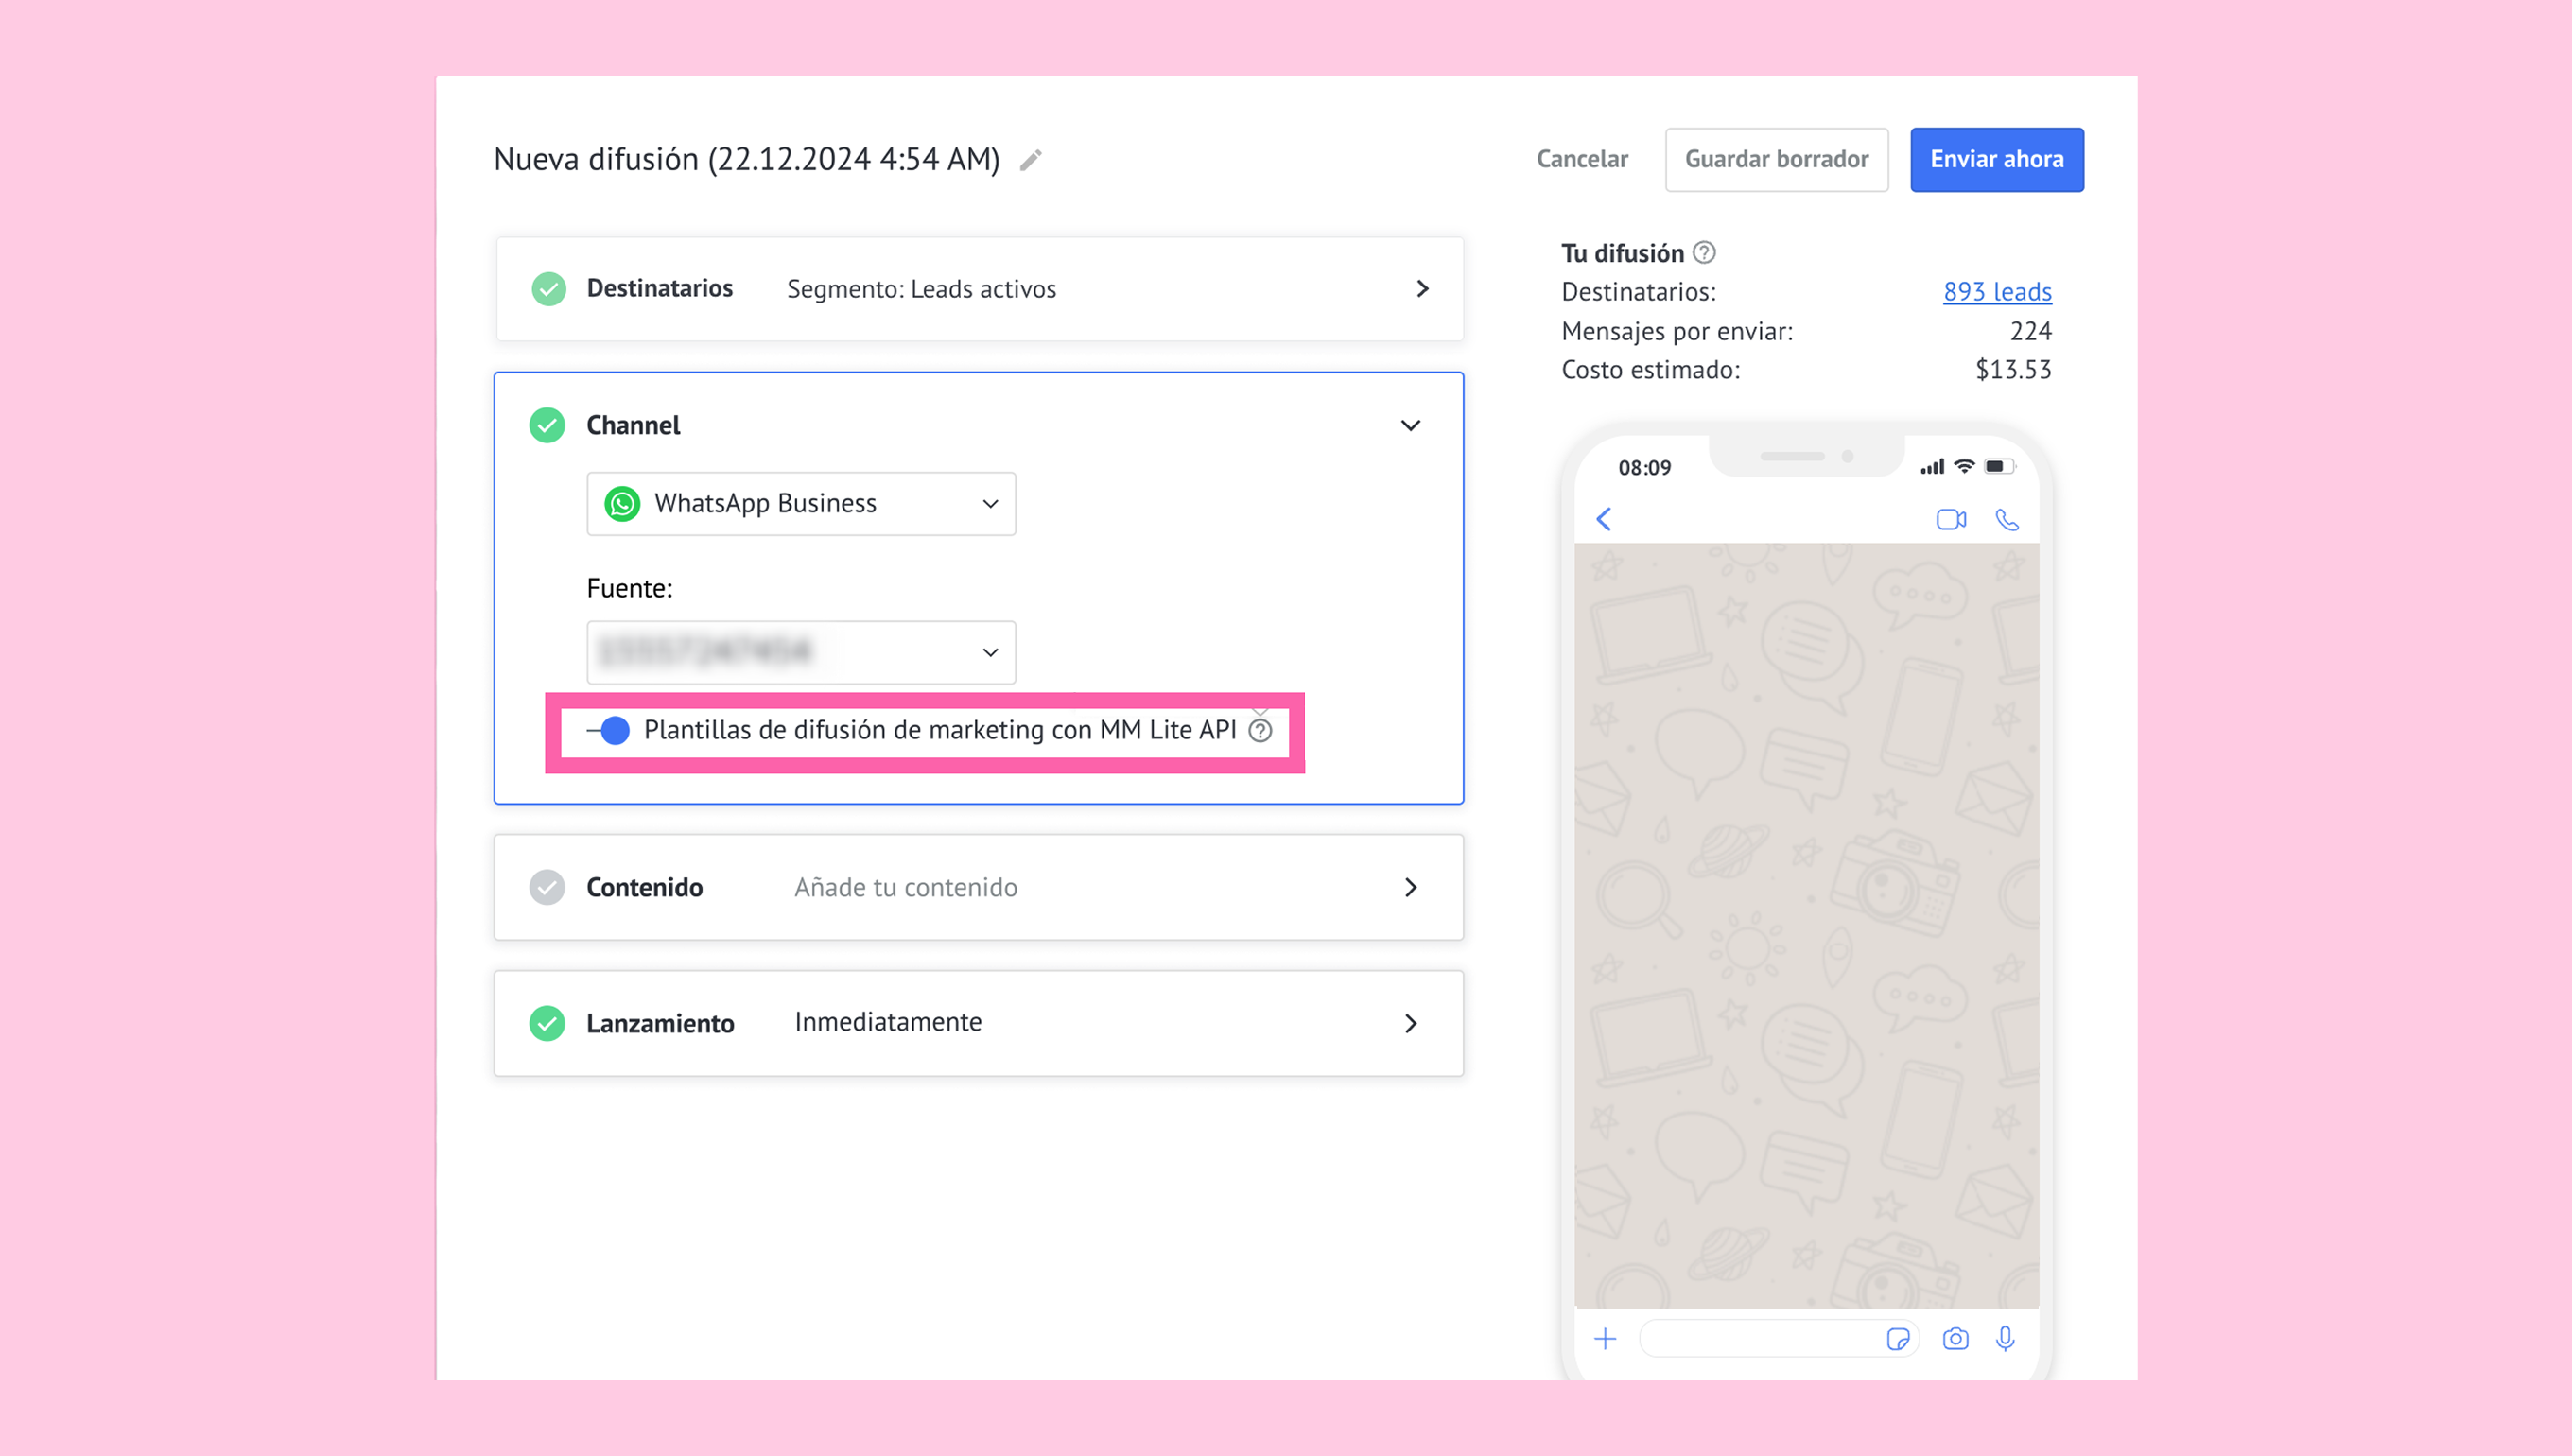Screen dimensions: 2572x1456
Task: Collapse the Channel section chevron
Action: click(1410, 426)
